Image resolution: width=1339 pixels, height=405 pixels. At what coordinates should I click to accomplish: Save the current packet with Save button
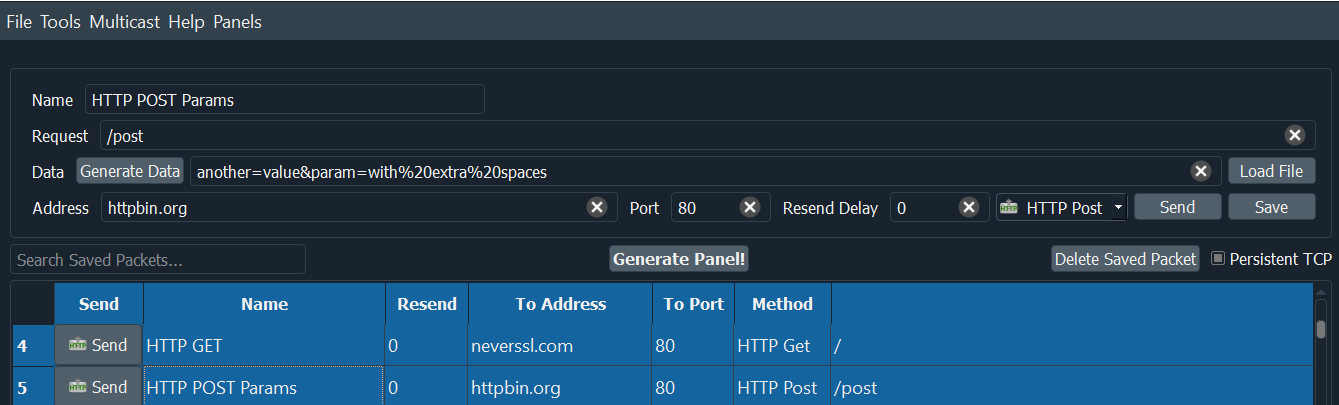tap(1271, 207)
